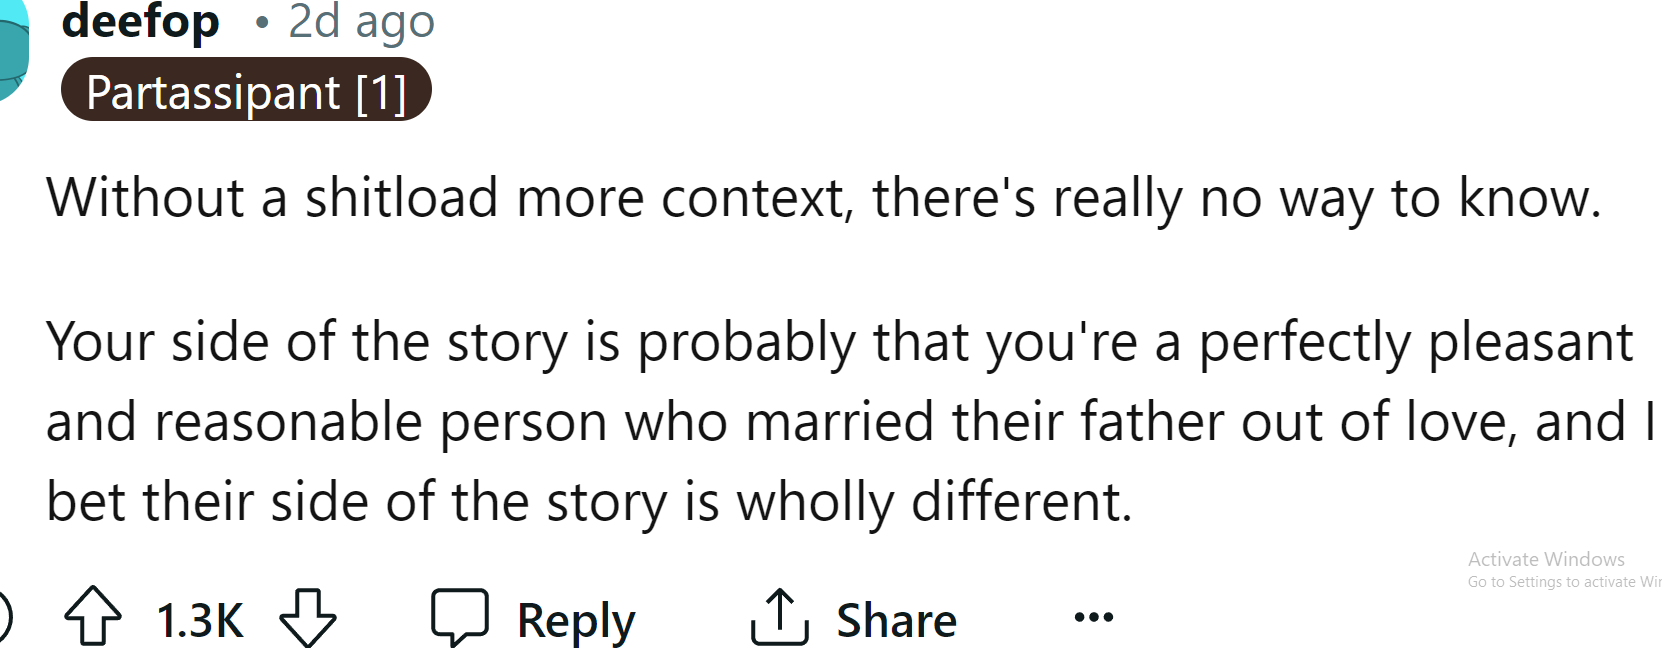The height and width of the screenshot is (648, 1662).
Task: Click the upward arrow inside the Share control
Action: [x=781, y=614]
